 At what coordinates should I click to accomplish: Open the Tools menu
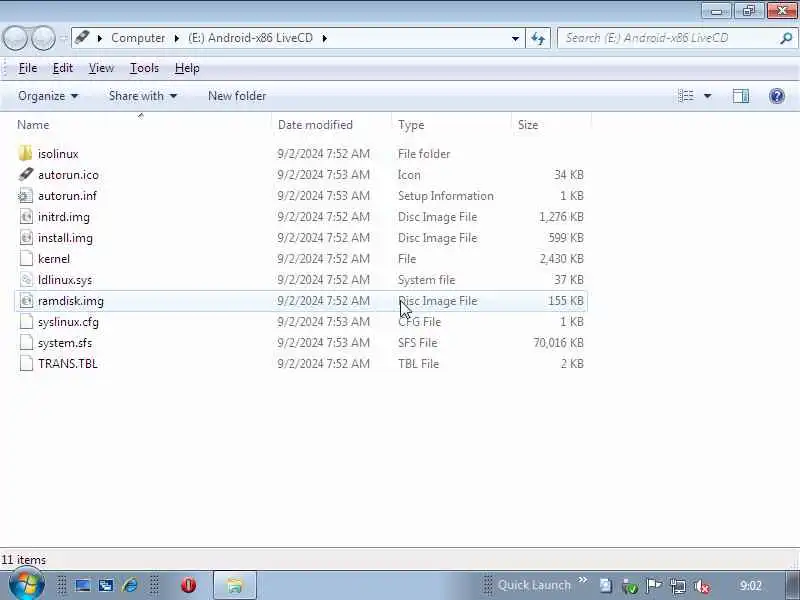pos(144,68)
